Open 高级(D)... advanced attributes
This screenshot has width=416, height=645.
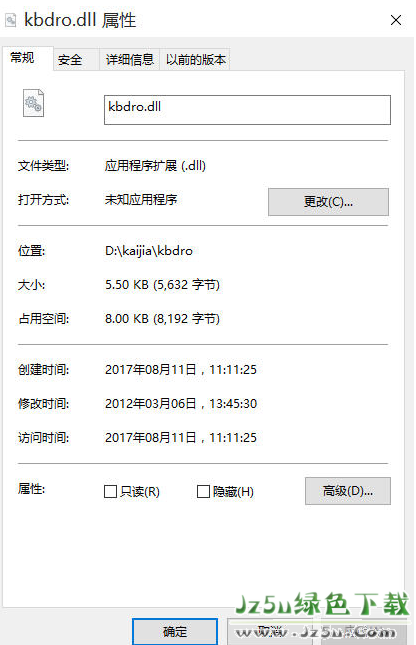pyautogui.click(x=348, y=491)
